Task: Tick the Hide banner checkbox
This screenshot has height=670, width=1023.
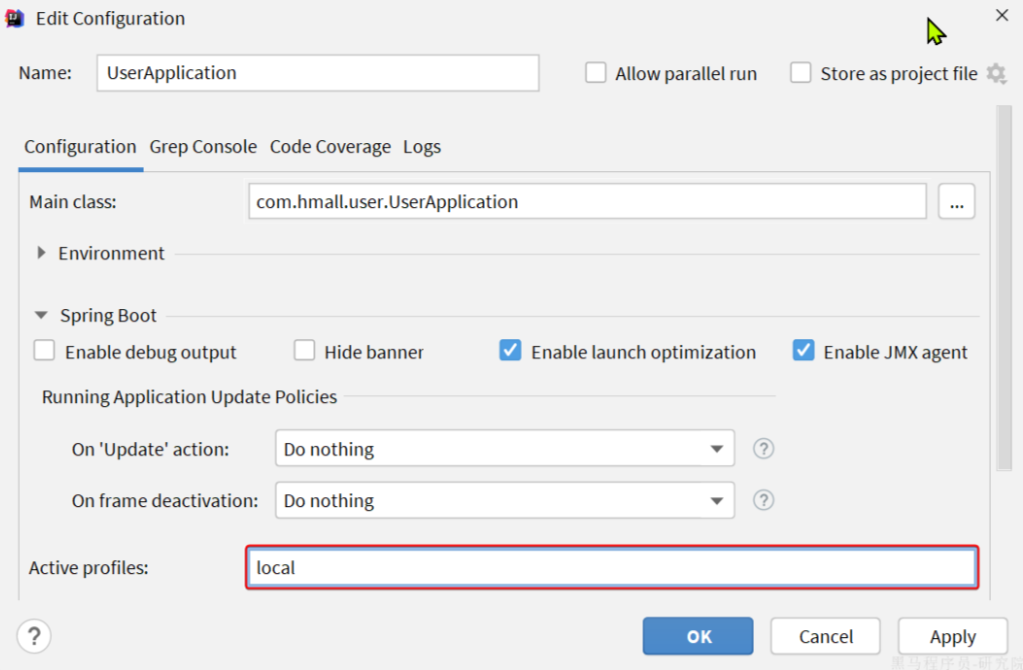Action: 304,351
